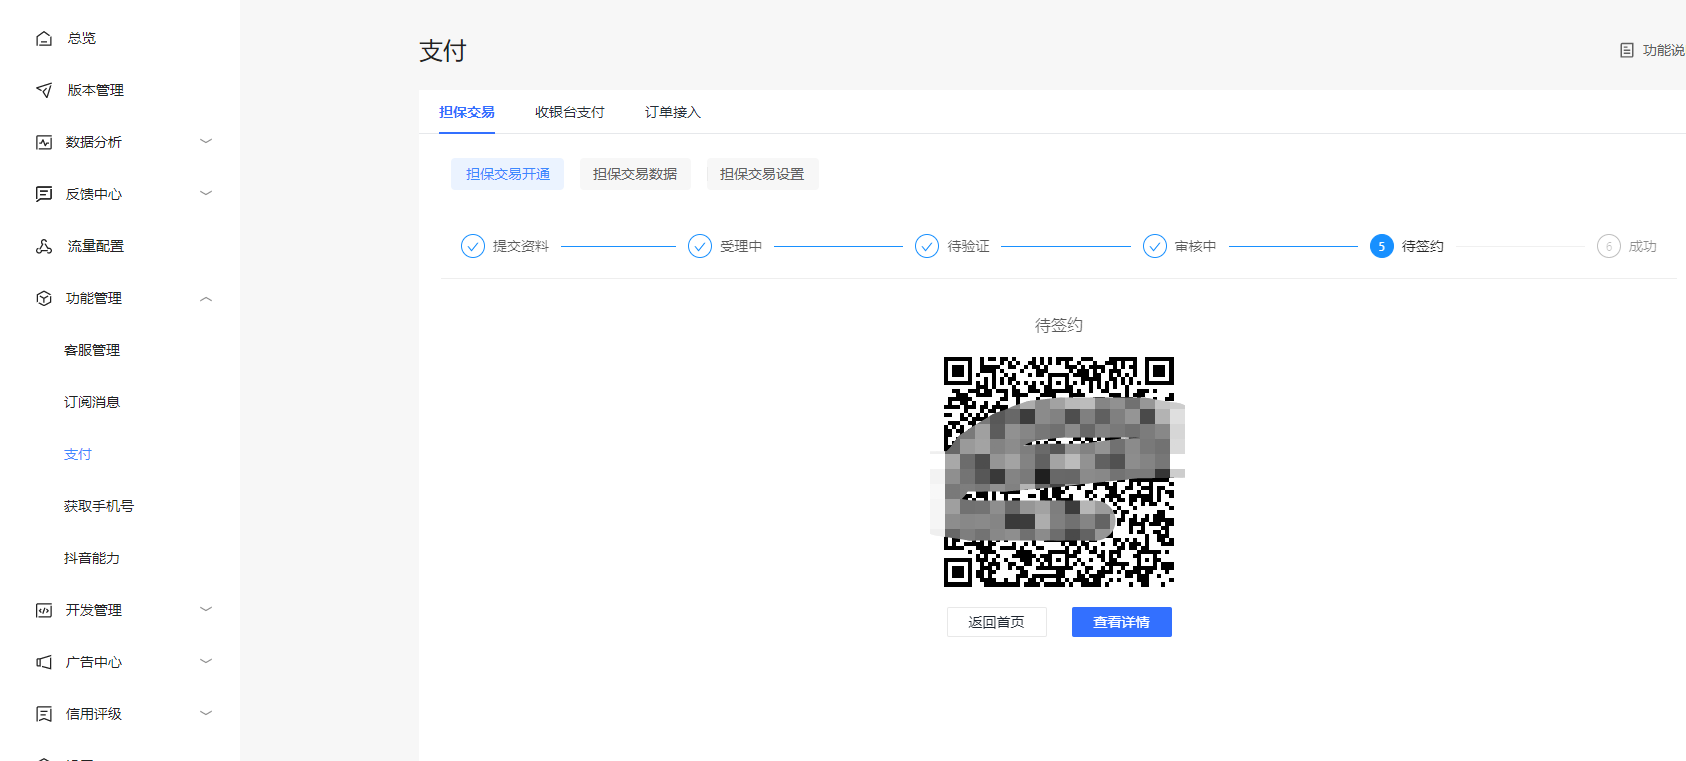Click the 审核中 step label
The width and height of the screenshot is (1686, 761).
(x=1196, y=246)
